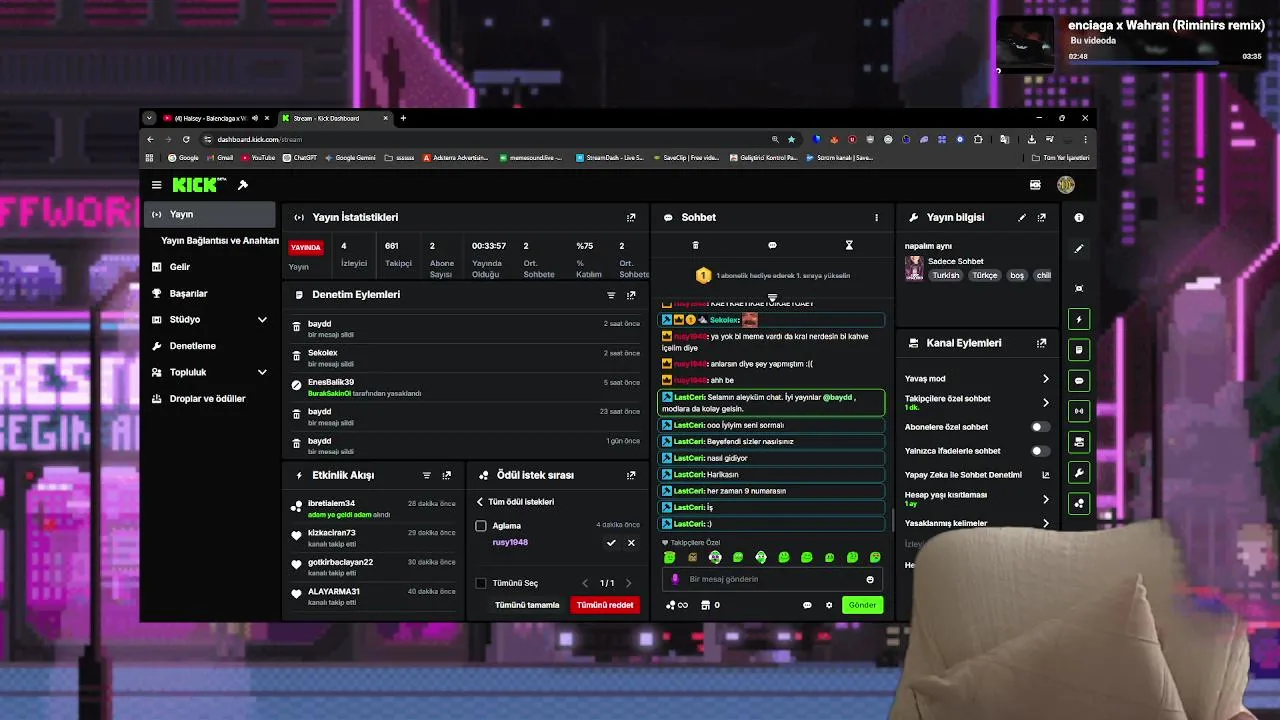Go to previous page of reward requests
Screen dimensions: 1280x720
pyautogui.click(x=585, y=583)
